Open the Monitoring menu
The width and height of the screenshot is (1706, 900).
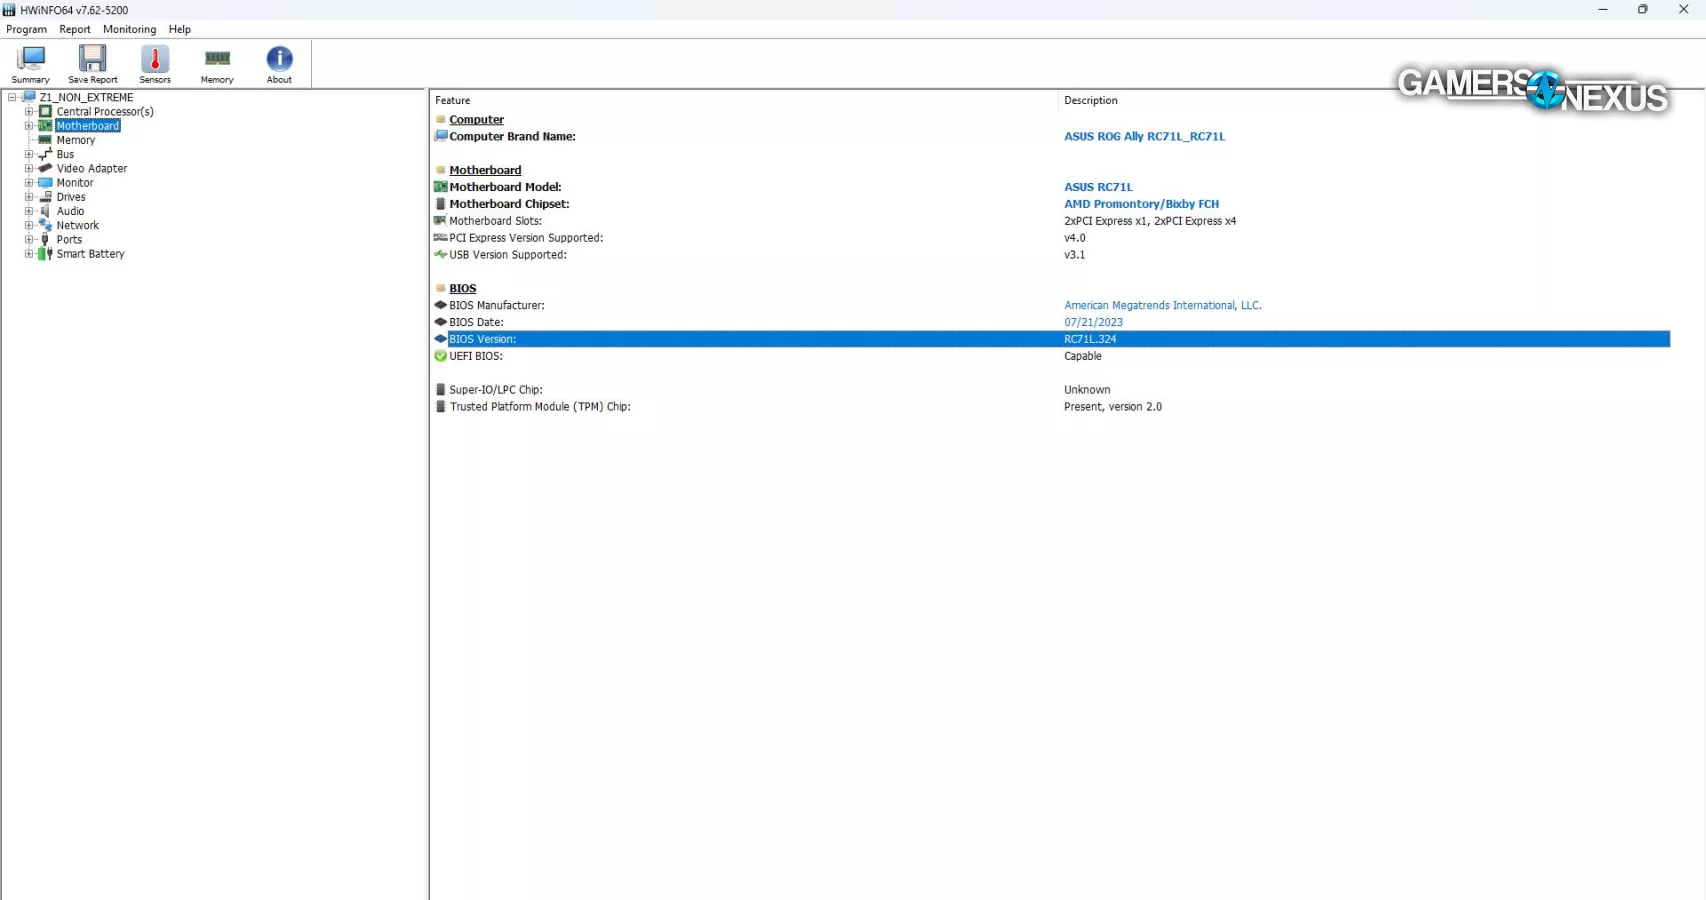[x=129, y=30]
